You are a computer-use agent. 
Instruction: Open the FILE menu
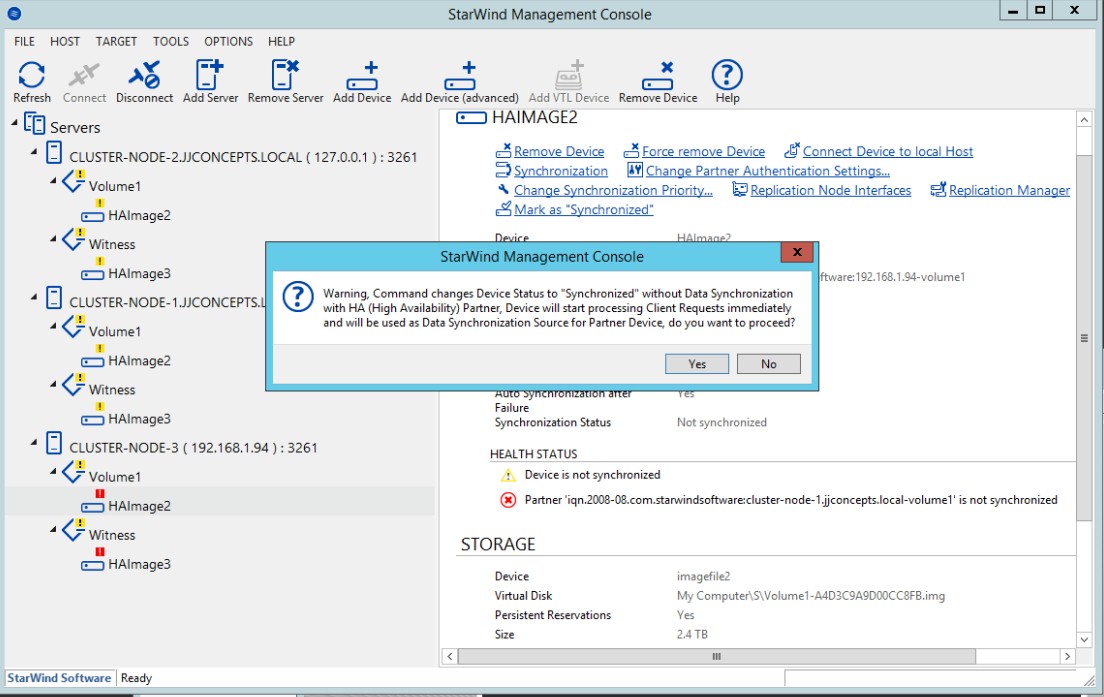coord(25,42)
